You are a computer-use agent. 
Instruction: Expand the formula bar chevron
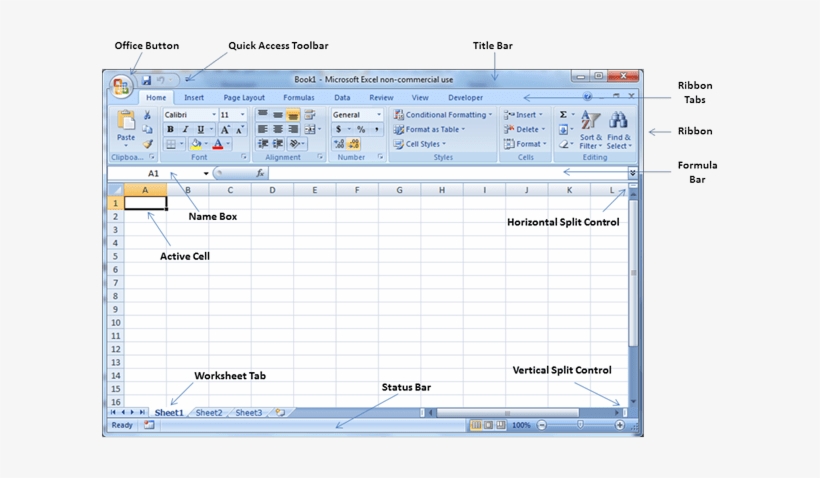tap(633, 173)
